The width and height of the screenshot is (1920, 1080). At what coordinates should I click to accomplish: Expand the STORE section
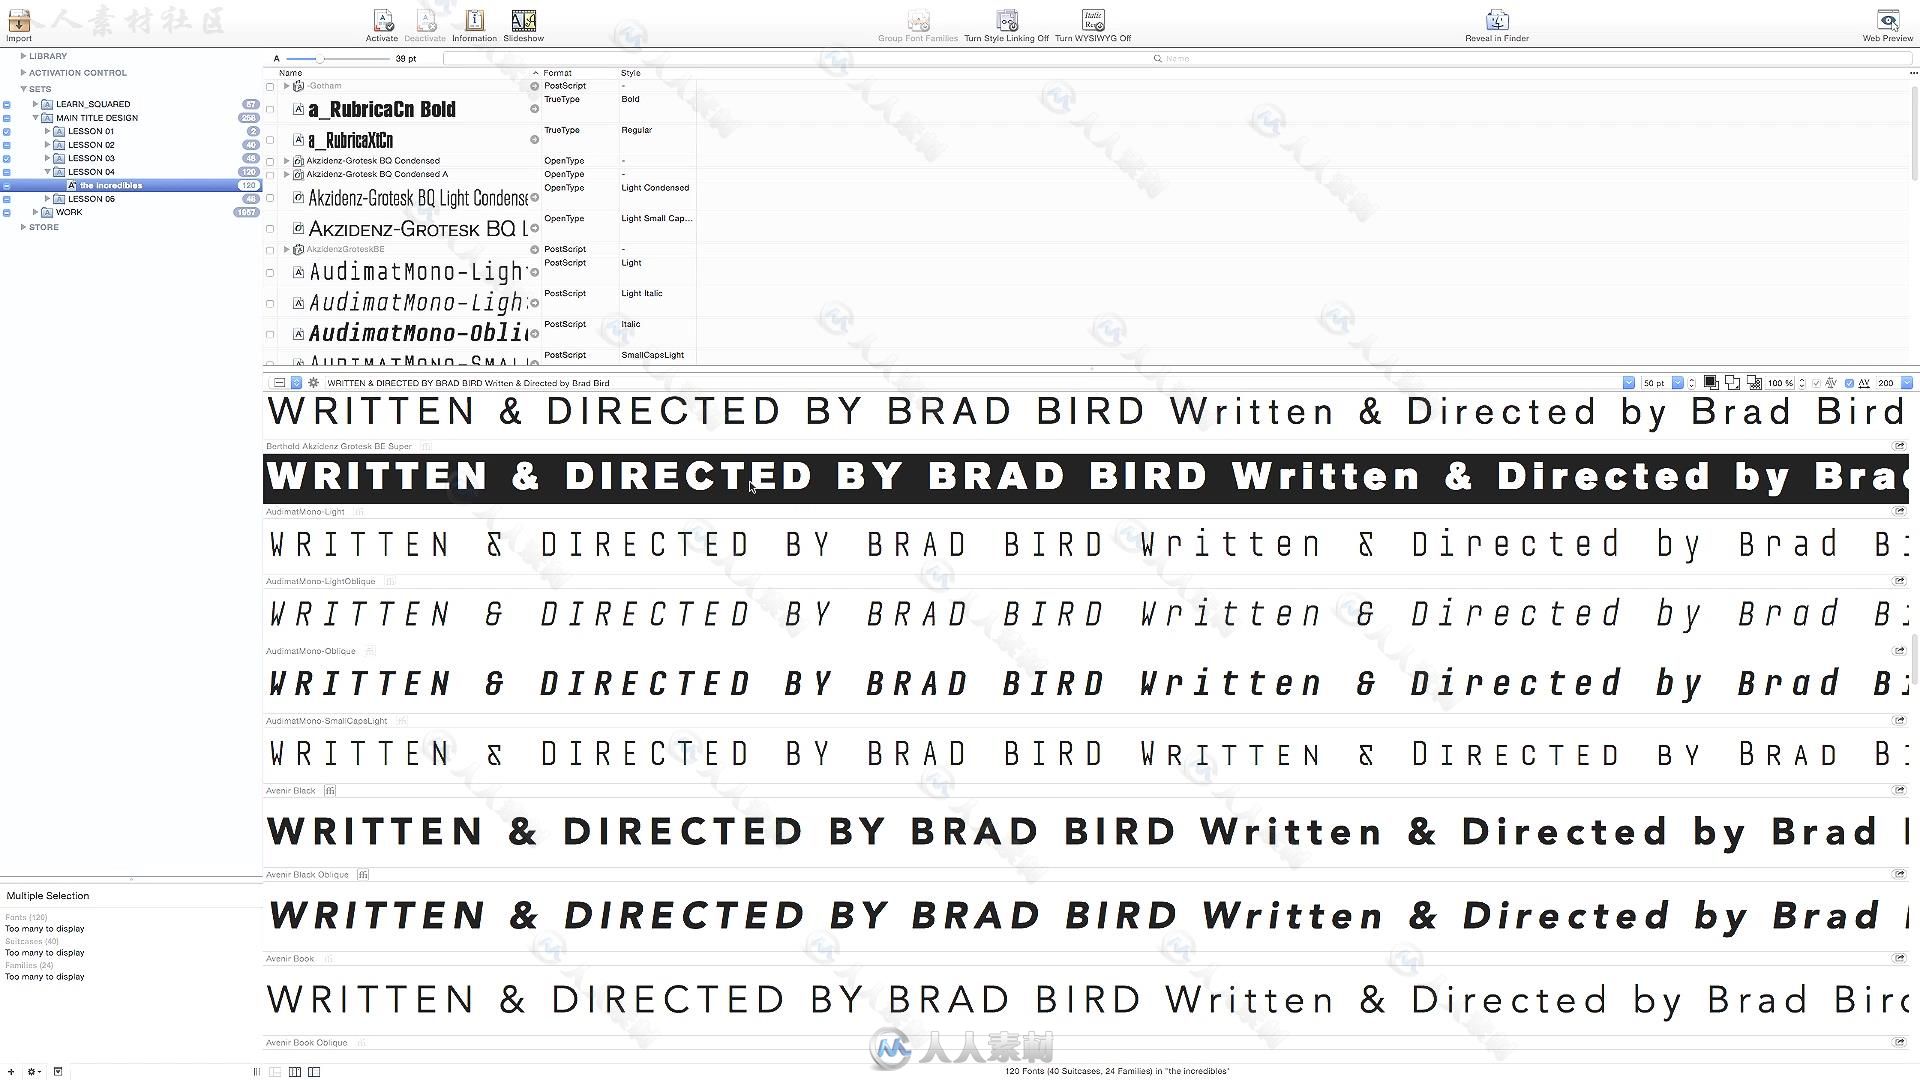click(23, 227)
